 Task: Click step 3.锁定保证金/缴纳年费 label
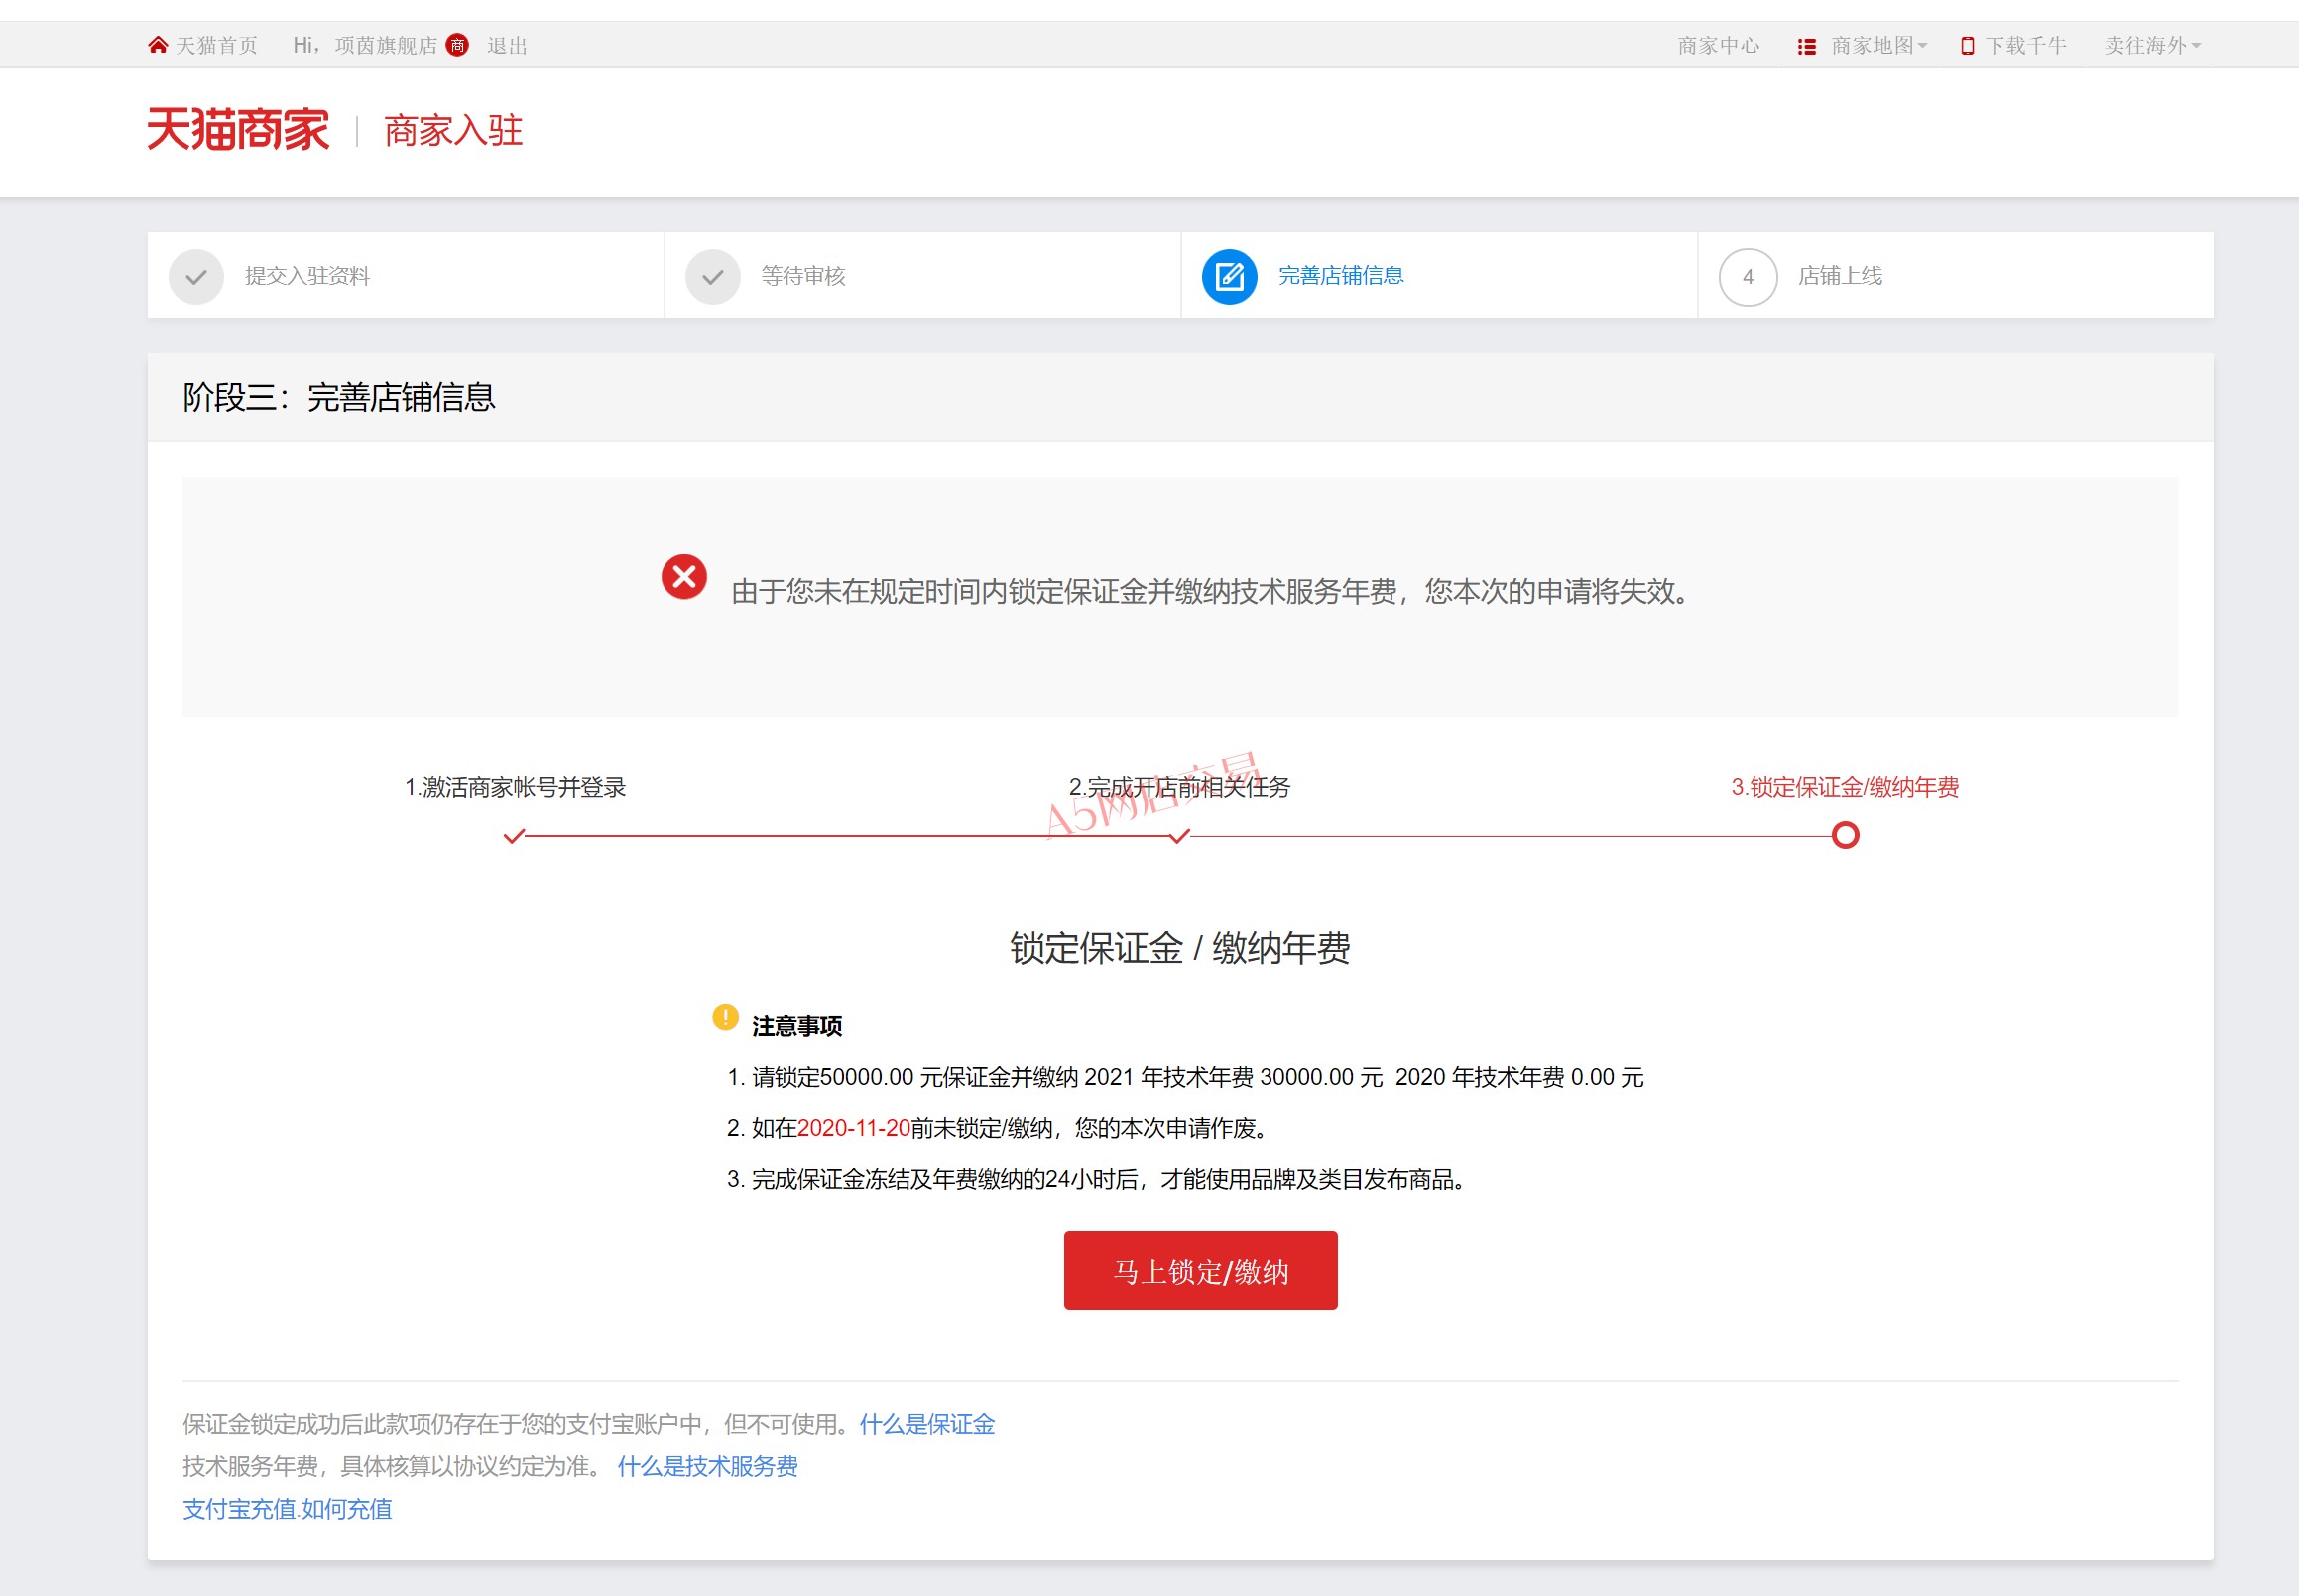pyautogui.click(x=1845, y=787)
